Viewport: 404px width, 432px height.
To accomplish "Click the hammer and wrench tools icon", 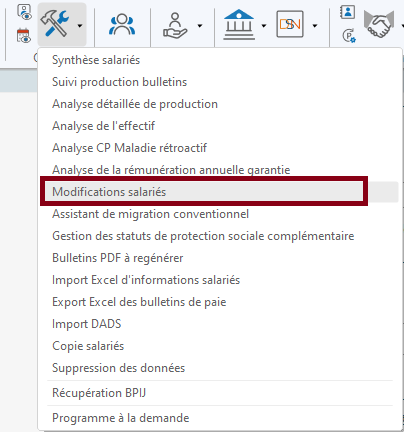I will pyautogui.click(x=55, y=24).
